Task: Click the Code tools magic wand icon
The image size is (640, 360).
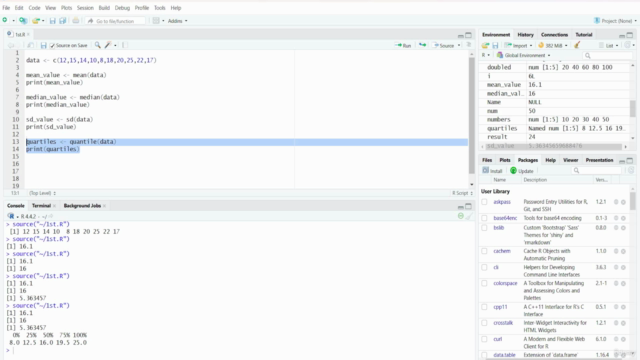Action: pyautogui.click(x=108, y=45)
